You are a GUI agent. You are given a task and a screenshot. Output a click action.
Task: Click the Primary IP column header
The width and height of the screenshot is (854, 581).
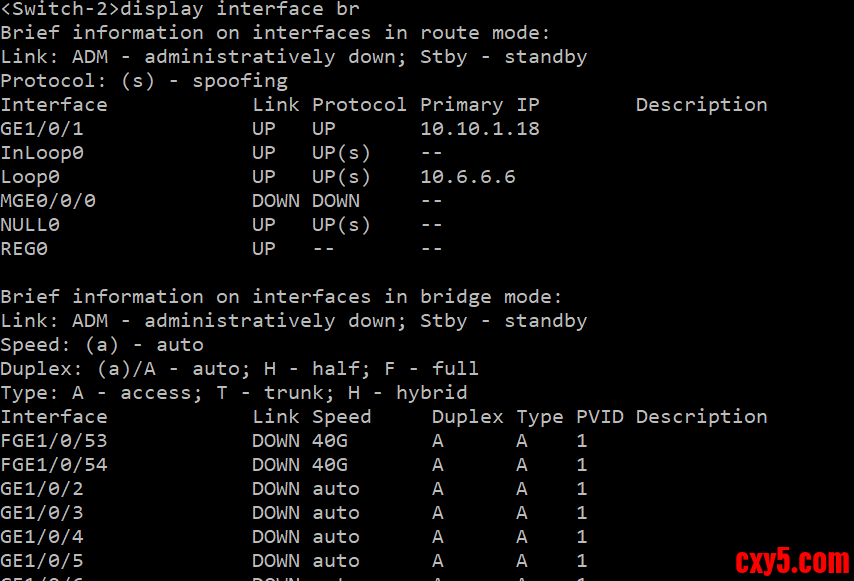[480, 105]
